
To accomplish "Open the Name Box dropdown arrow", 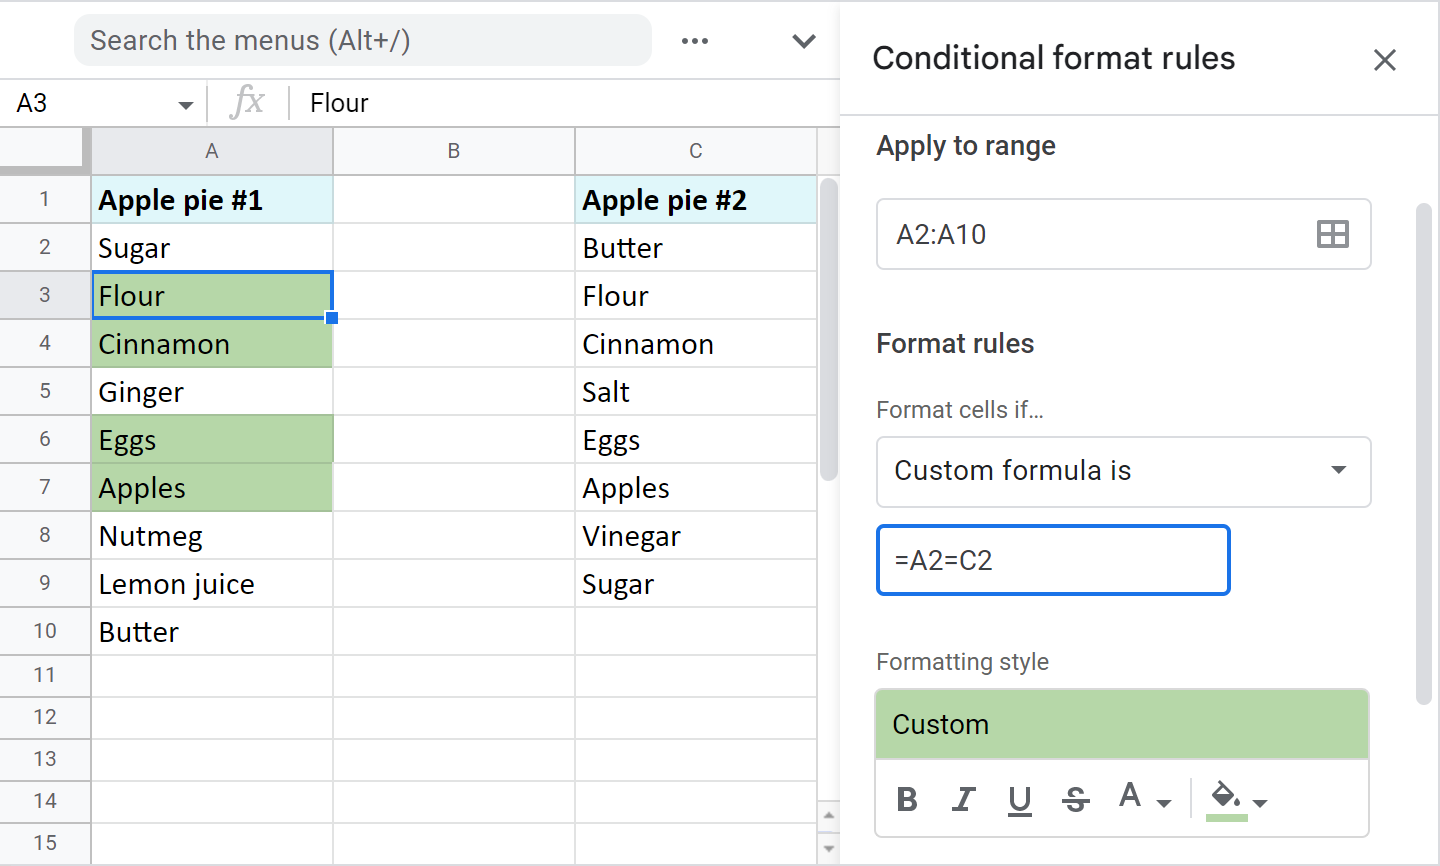I will 184,103.
